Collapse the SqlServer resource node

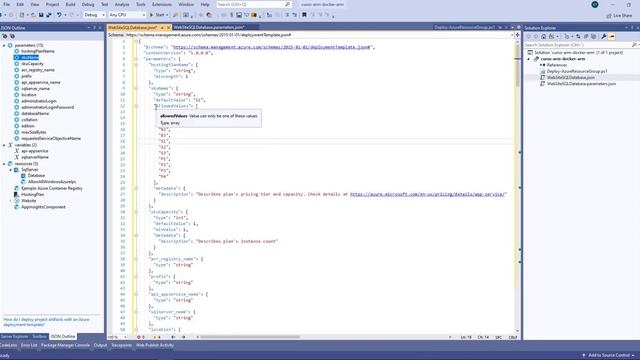(11, 169)
